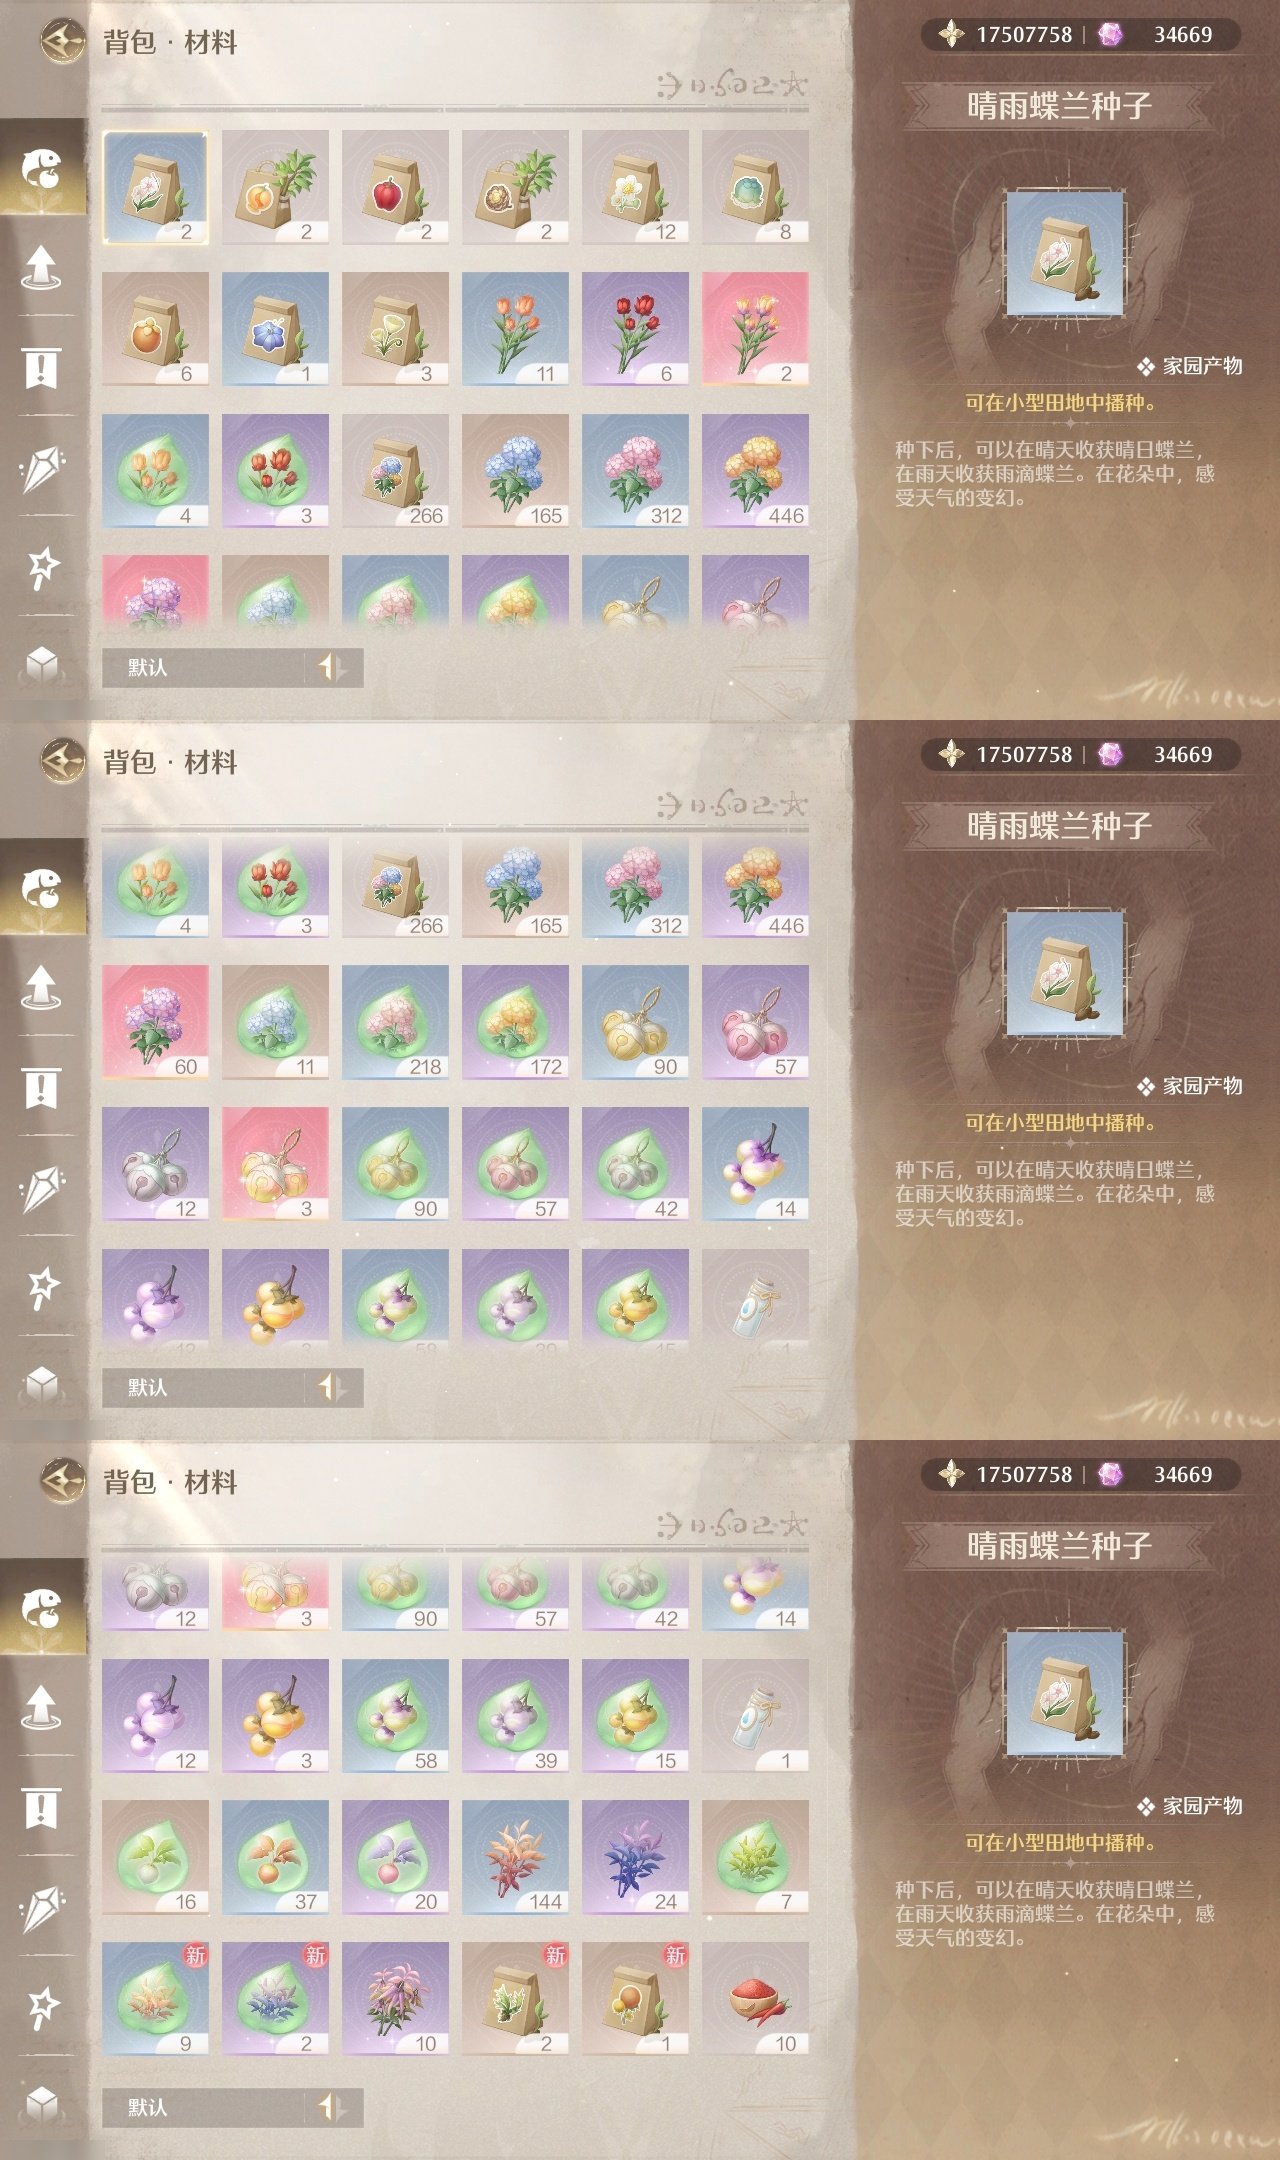Open the new seed bag showing 1
Image resolution: width=1280 pixels, height=2160 pixels.
(635, 1999)
